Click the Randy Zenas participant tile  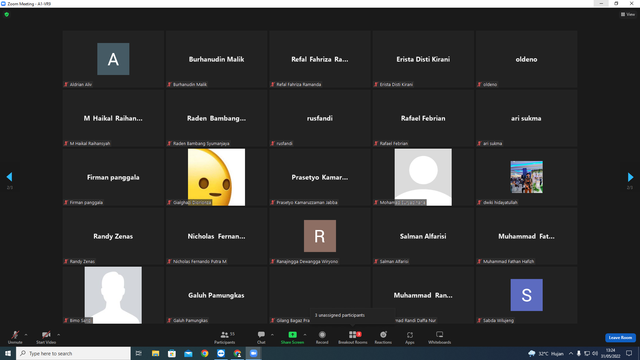pyautogui.click(x=113, y=236)
